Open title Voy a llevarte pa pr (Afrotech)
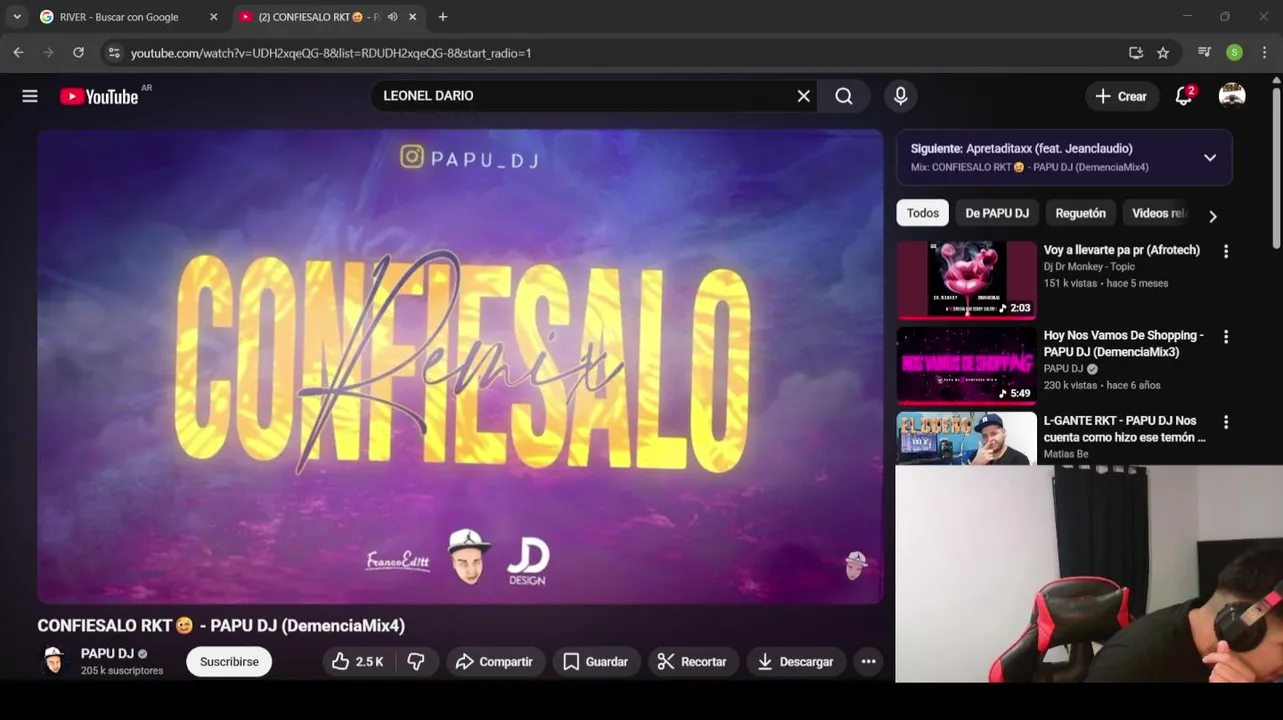The width and height of the screenshot is (1283, 720). pyautogui.click(x=1121, y=250)
